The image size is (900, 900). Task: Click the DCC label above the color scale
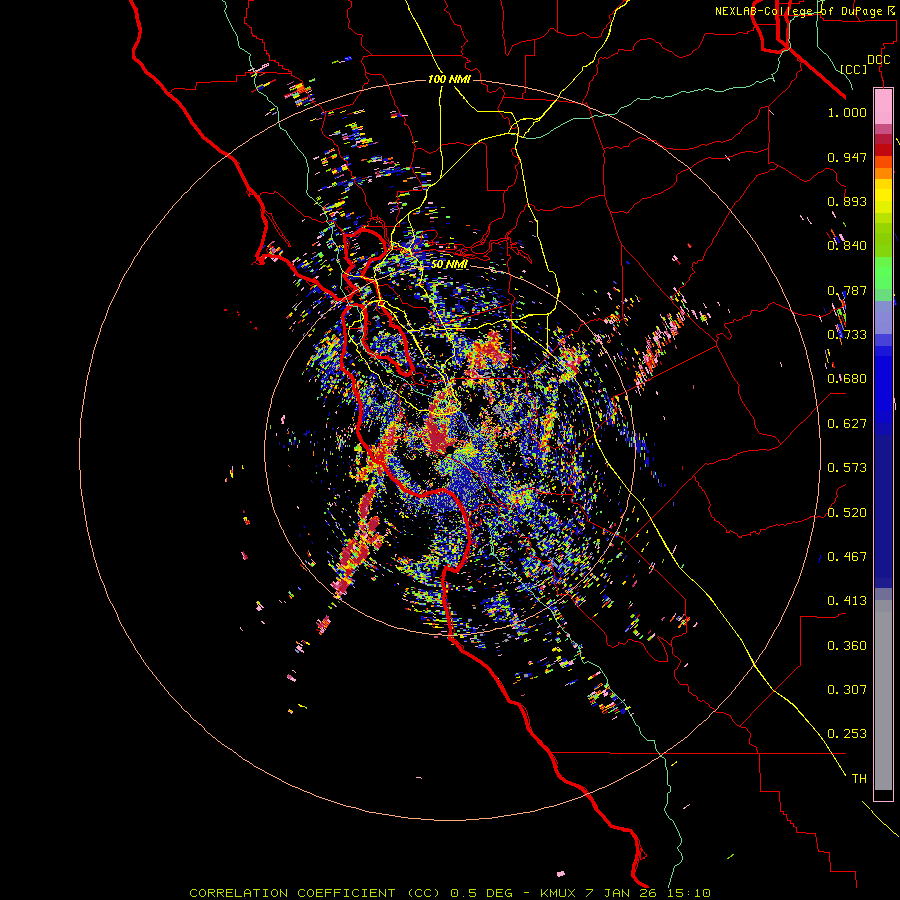point(879,59)
